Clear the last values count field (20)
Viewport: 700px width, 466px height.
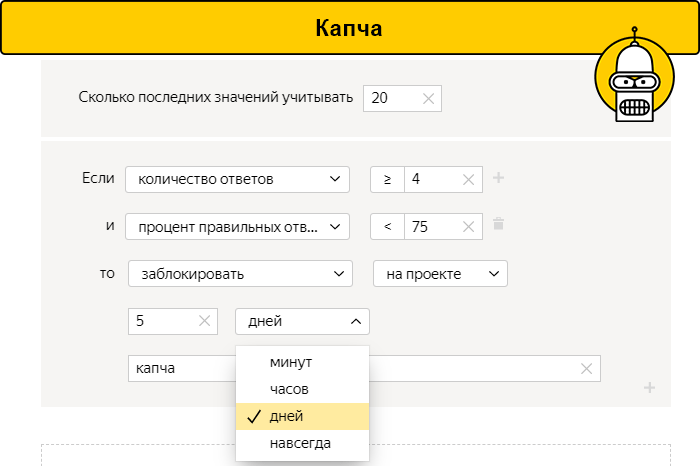pos(428,98)
